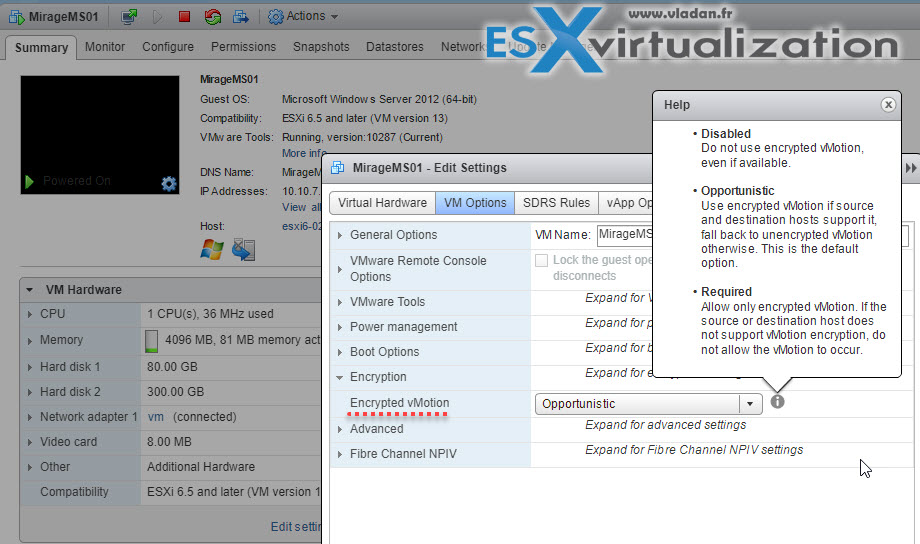This screenshot has height=544, width=920.
Task: Click the VMware Tools status icon beside Windows logo
Action: pyautogui.click(x=243, y=249)
